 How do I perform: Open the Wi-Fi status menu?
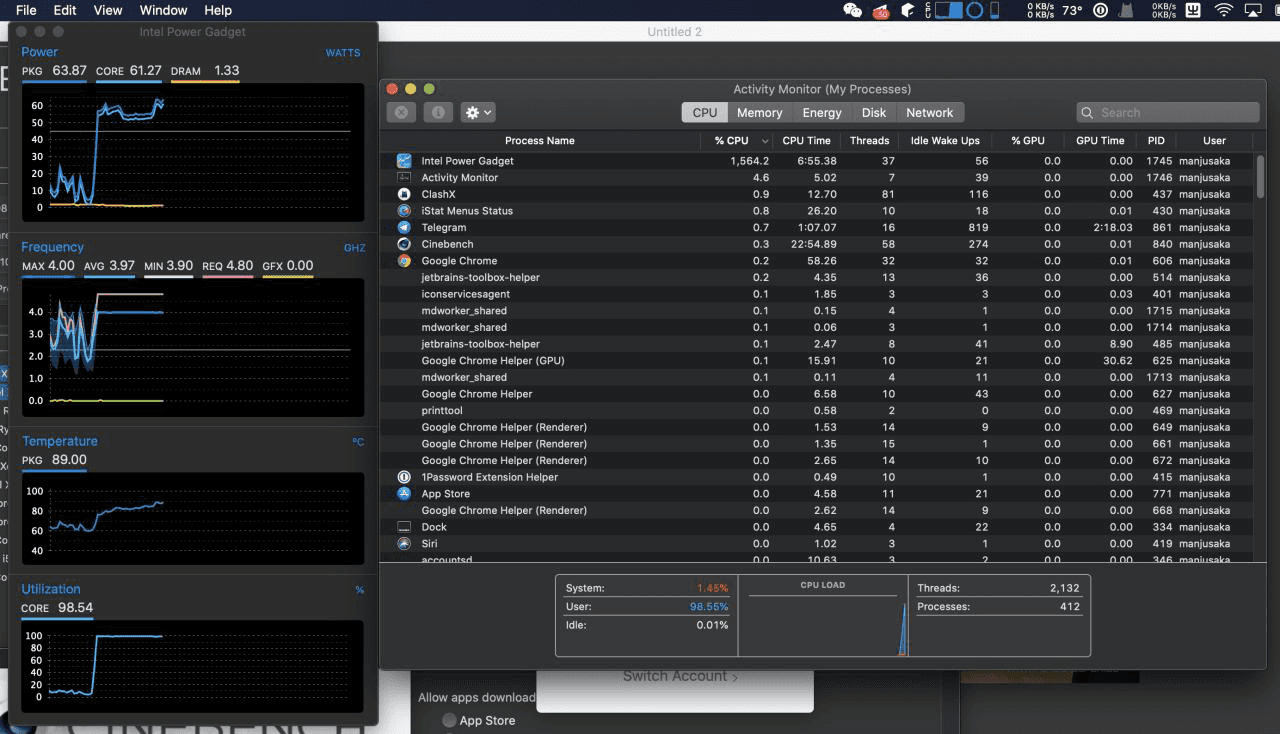(1224, 10)
